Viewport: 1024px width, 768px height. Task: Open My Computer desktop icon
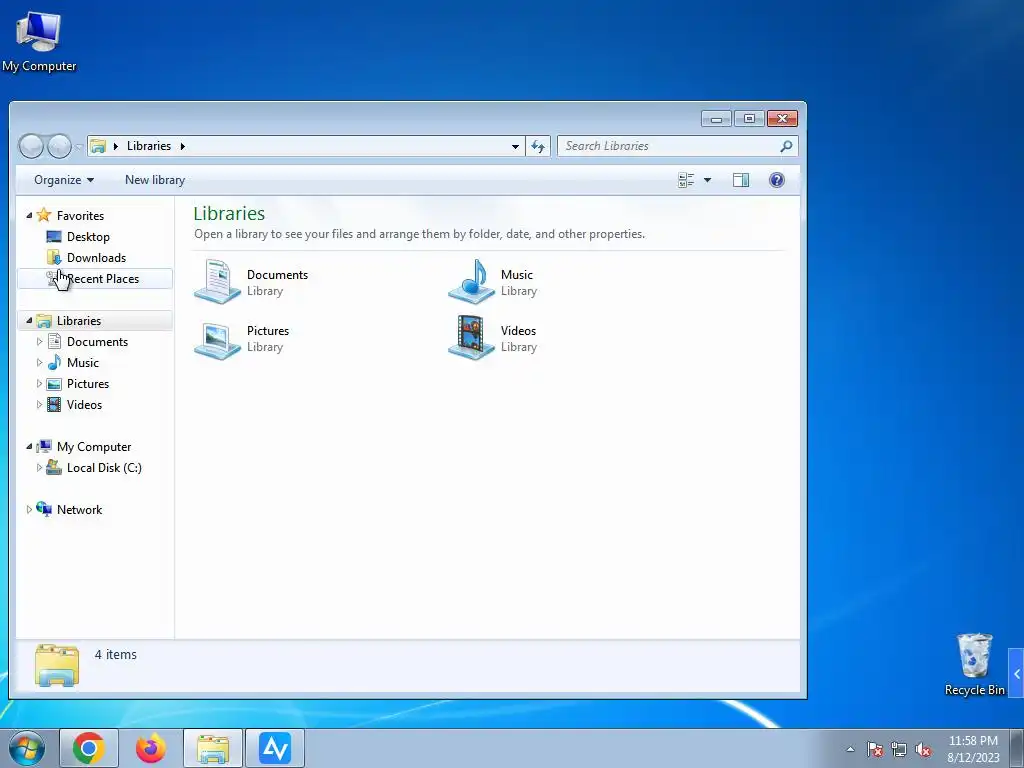[39, 42]
